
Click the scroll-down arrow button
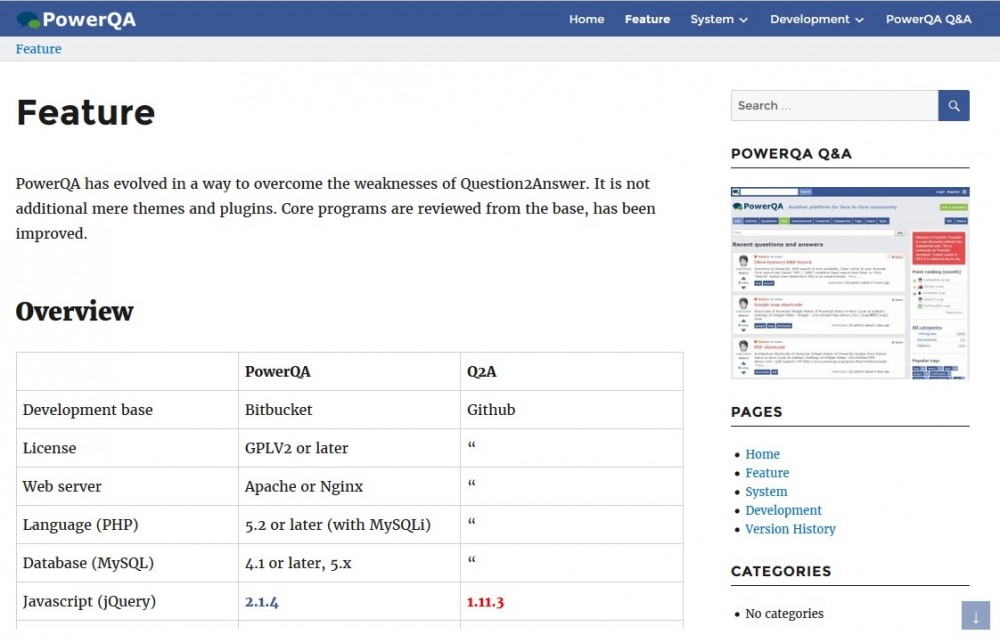coord(975,615)
